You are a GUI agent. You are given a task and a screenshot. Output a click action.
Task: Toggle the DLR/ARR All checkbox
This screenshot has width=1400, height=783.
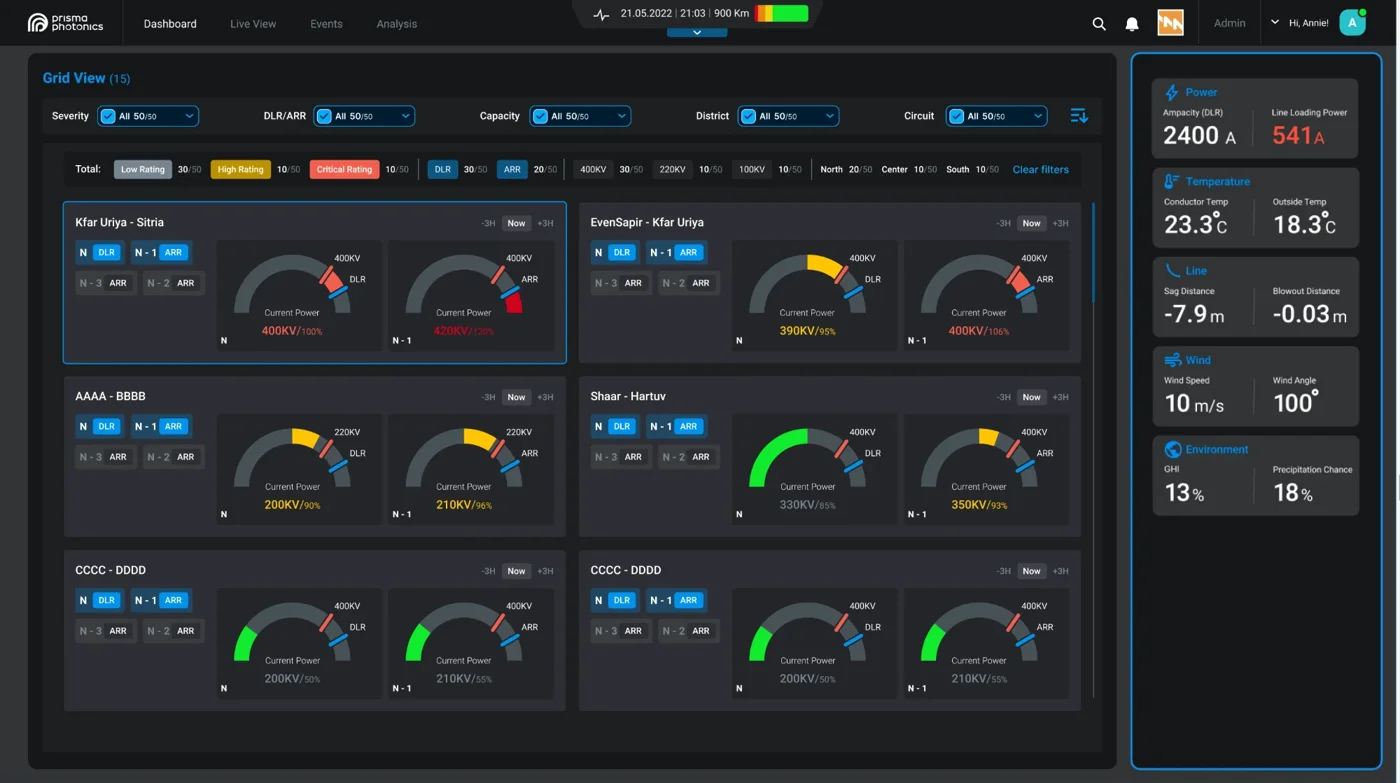(x=324, y=116)
